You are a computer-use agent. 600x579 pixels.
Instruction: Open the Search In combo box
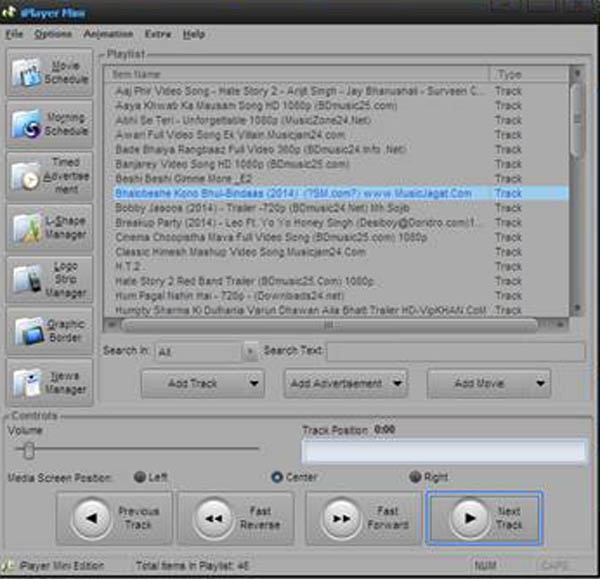point(206,352)
